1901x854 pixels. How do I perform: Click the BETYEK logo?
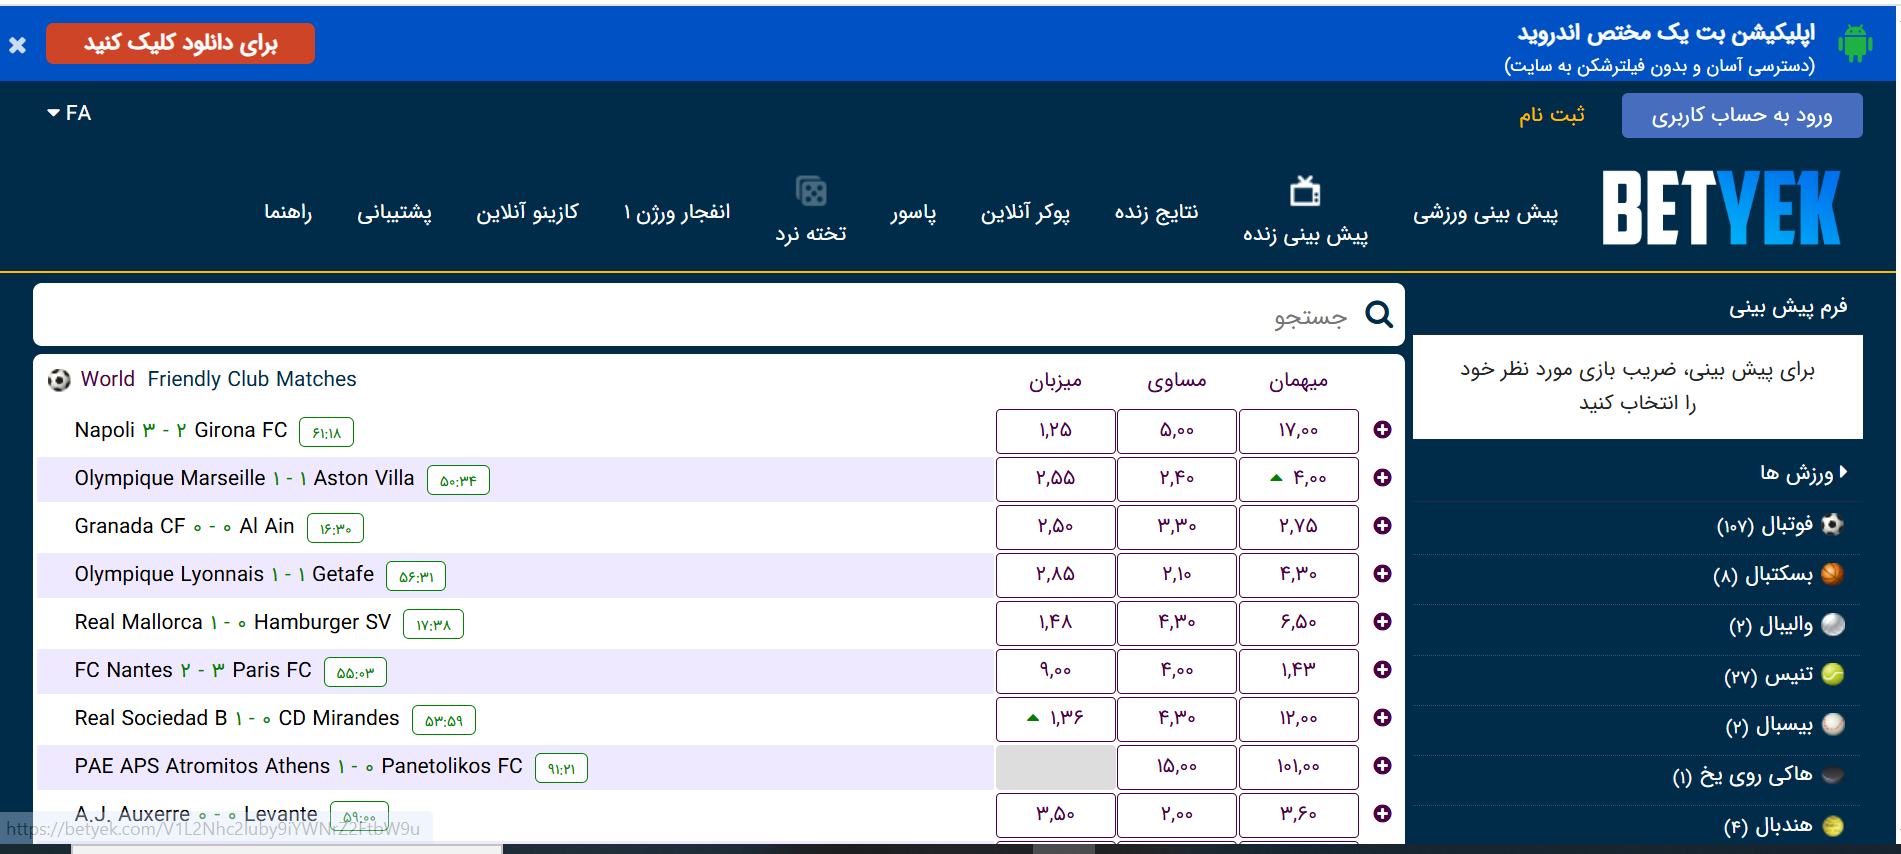(1720, 207)
